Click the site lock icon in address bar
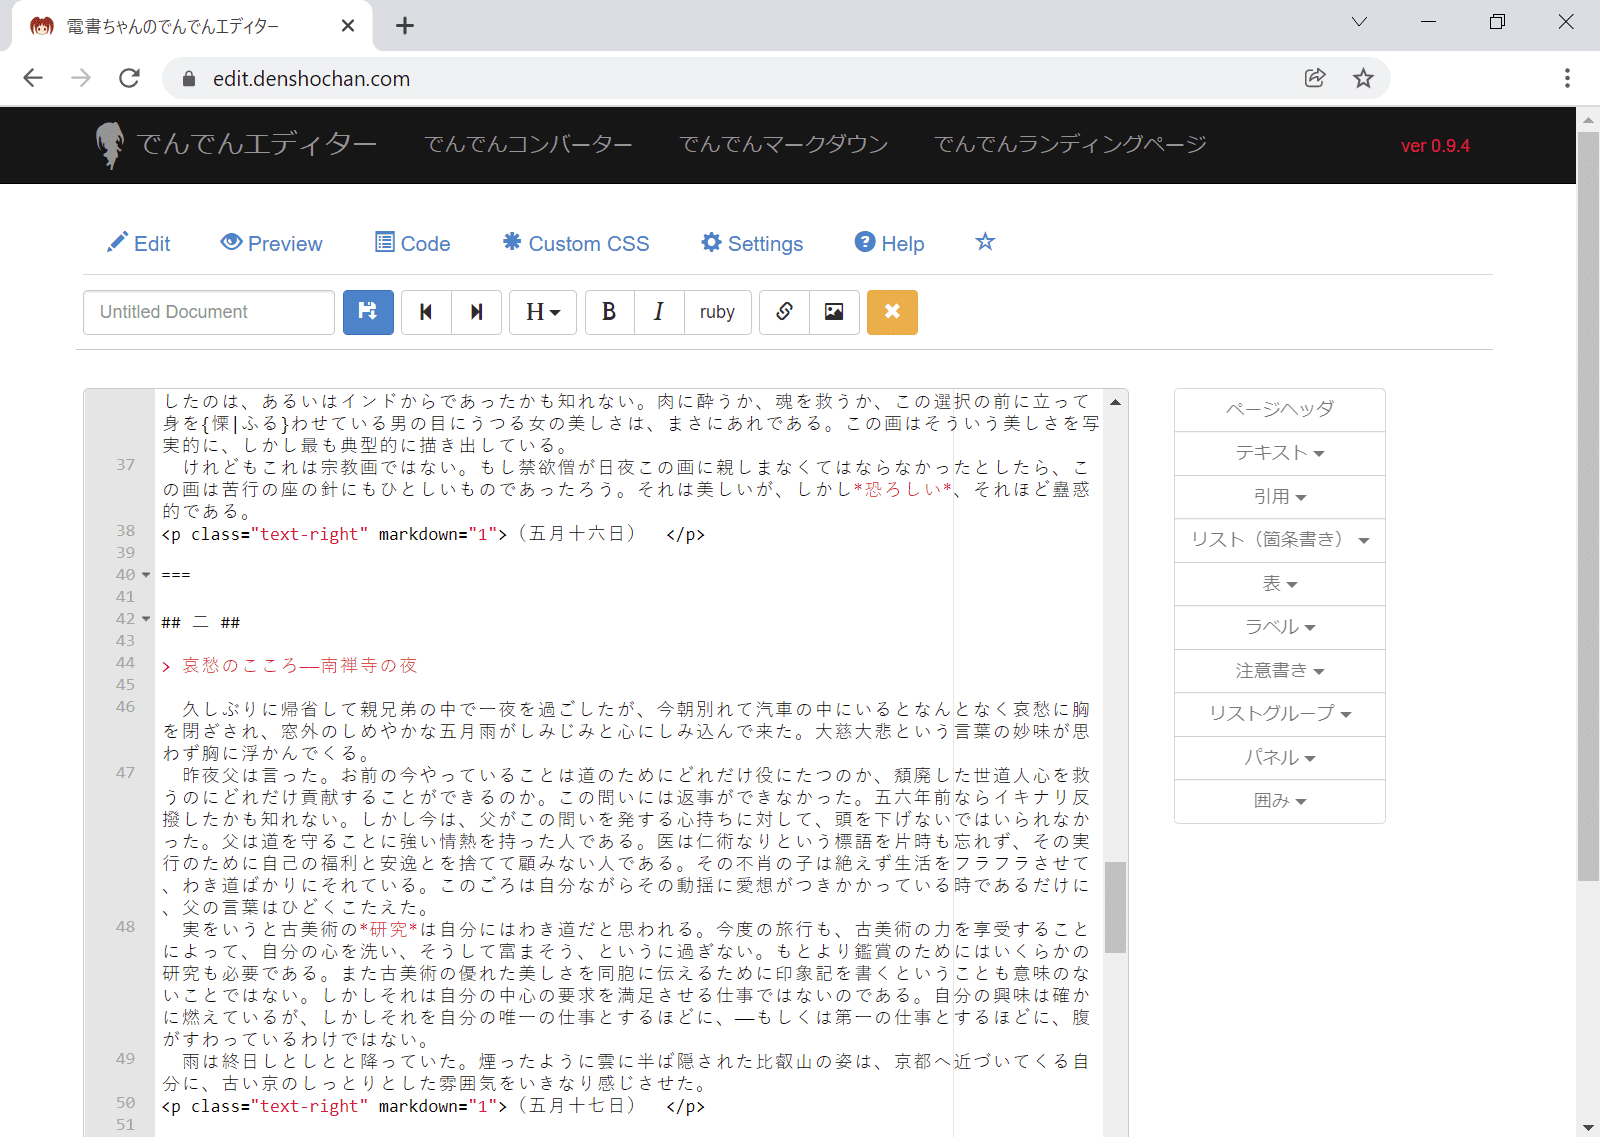Image resolution: width=1600 pixels, height=1137 pixels. tap(187, 79)
